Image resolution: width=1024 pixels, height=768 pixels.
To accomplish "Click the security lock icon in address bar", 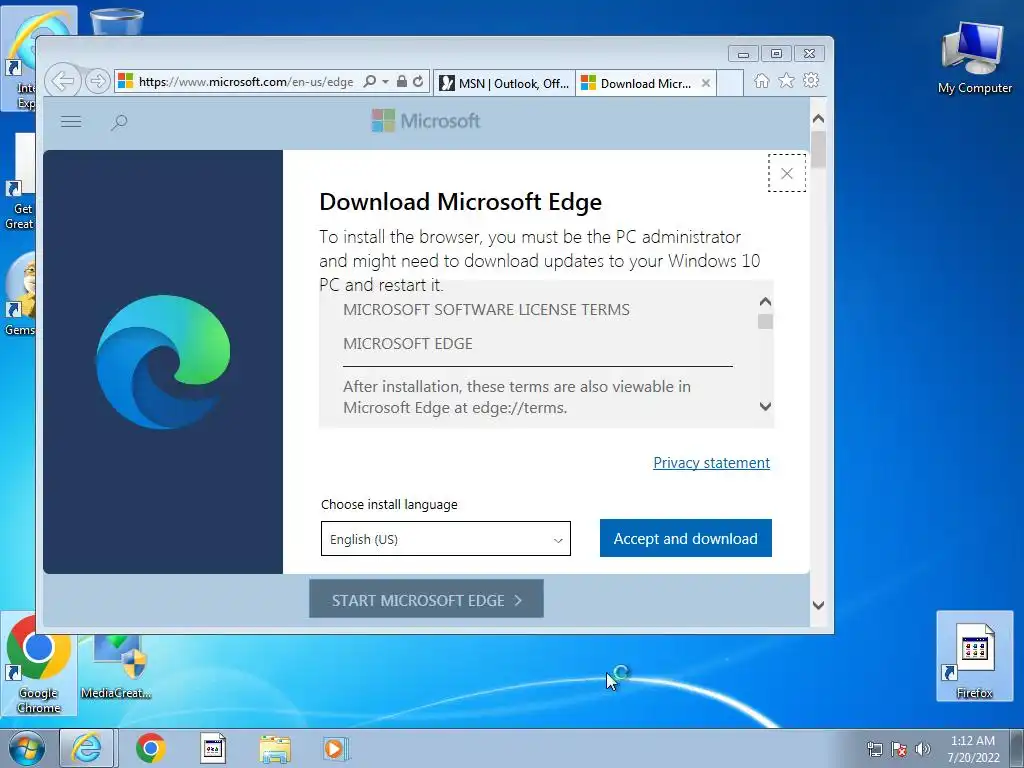I will 402,82.
